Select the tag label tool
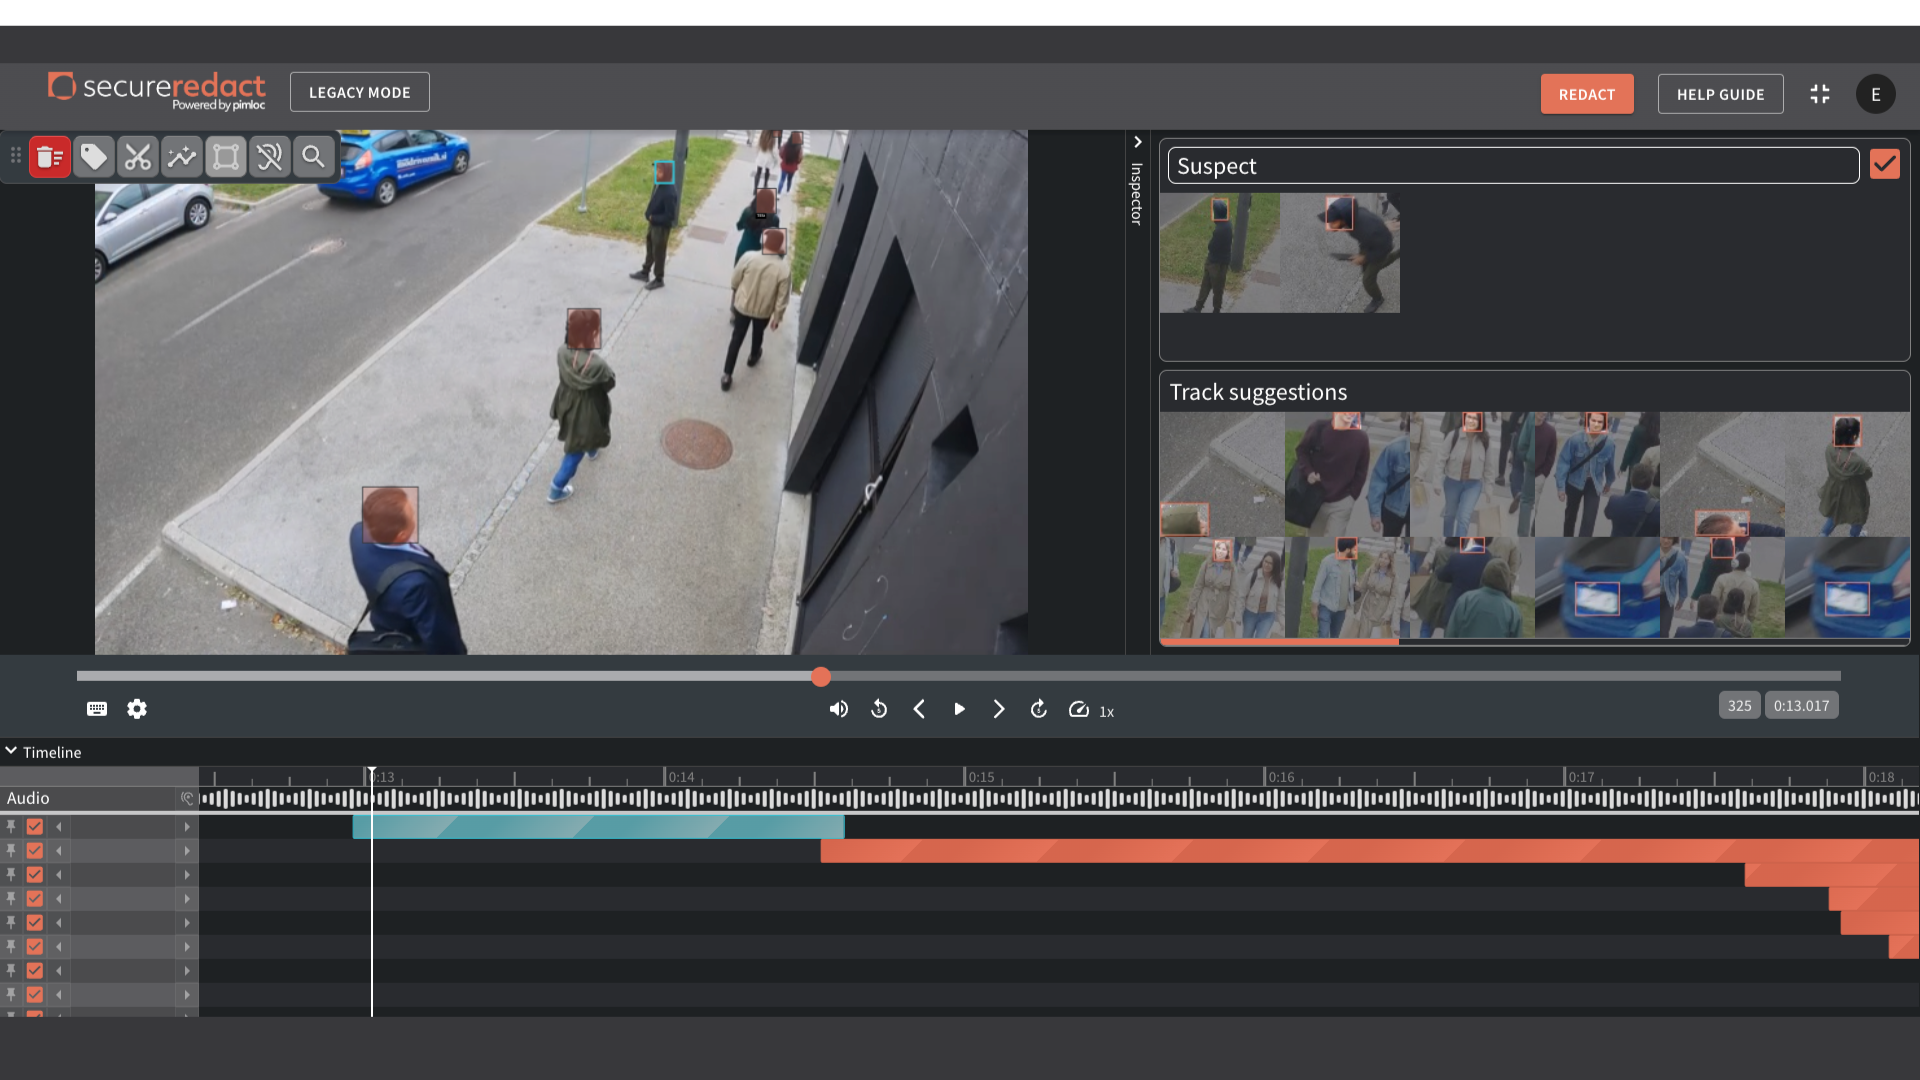Image resolution: width=1920 pixels, height=1080 pixels. click(94, 157)
